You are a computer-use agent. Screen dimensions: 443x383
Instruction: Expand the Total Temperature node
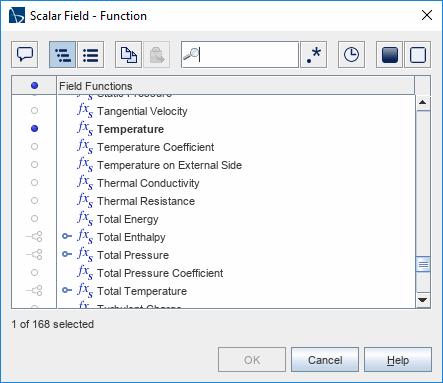tap(67, 290)
